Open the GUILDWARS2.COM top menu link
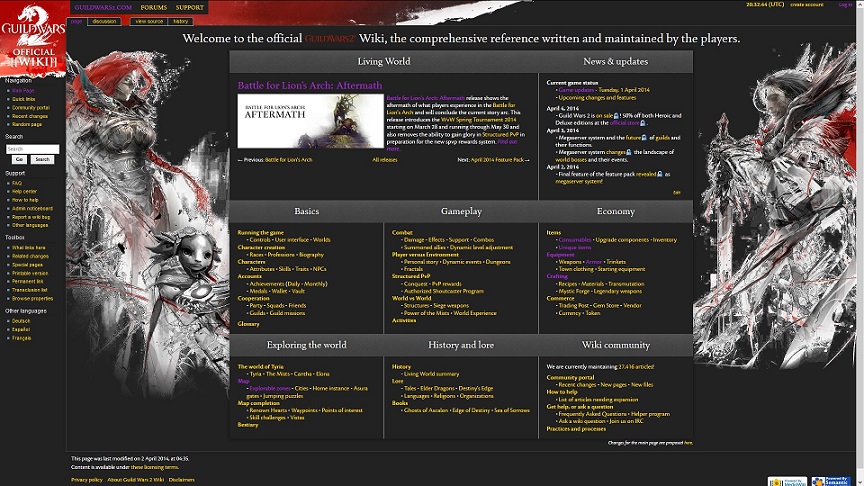Image resolution: width=864 pixels, height=486 pixels. click(x=103, y=8)
